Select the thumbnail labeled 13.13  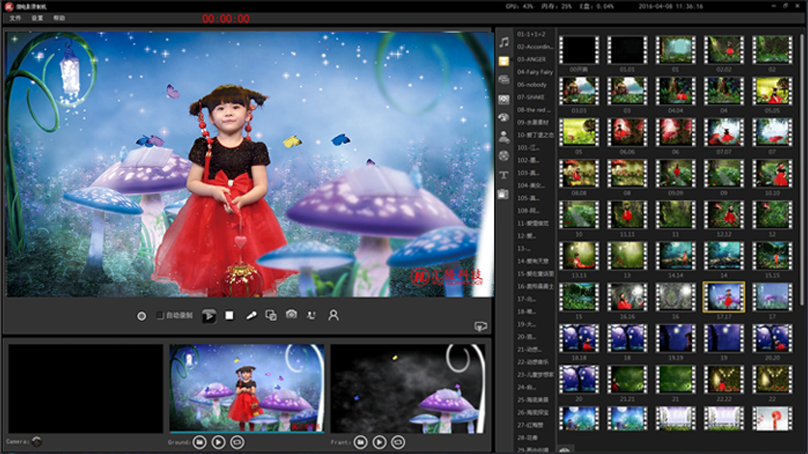[579, 256]
